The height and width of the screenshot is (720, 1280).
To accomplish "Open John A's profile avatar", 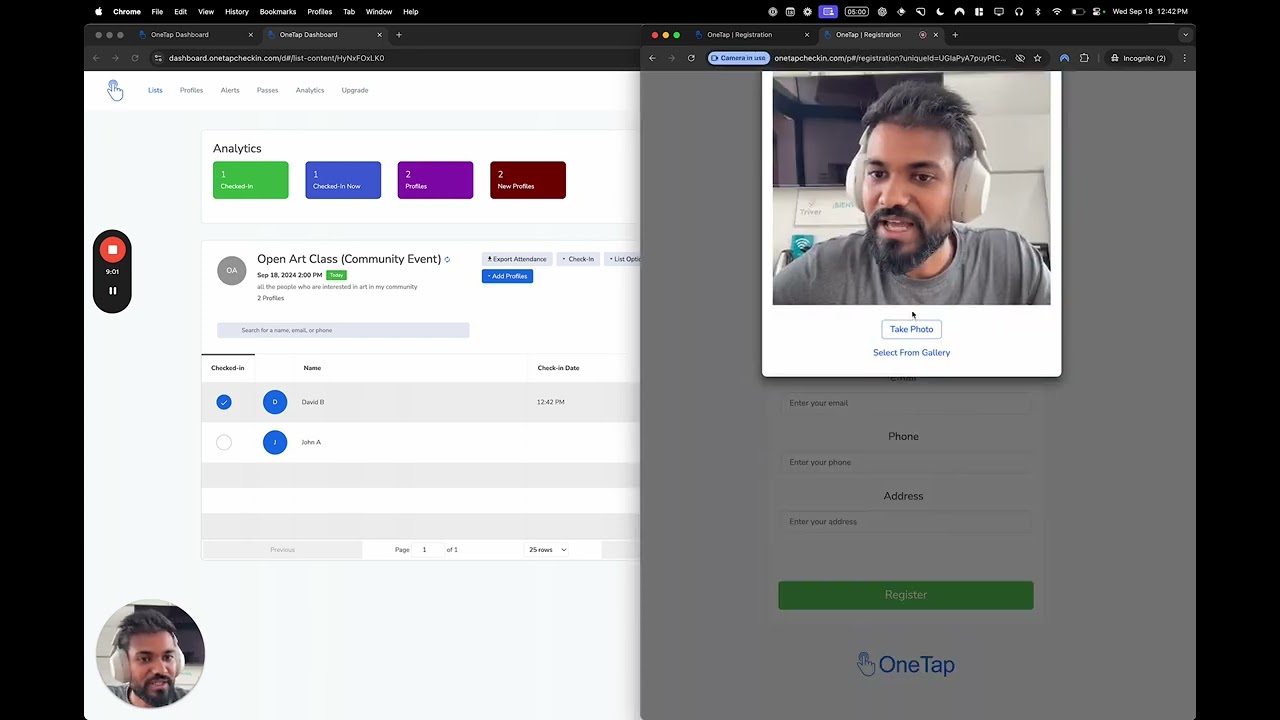I will click(x=275, y=442).
